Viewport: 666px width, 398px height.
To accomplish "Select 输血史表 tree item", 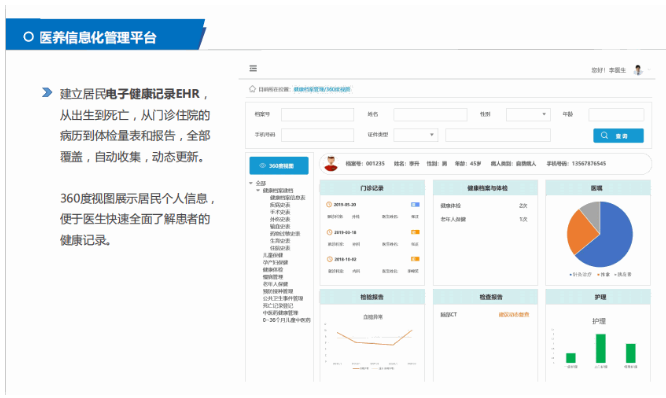I will tap(280, 226).
